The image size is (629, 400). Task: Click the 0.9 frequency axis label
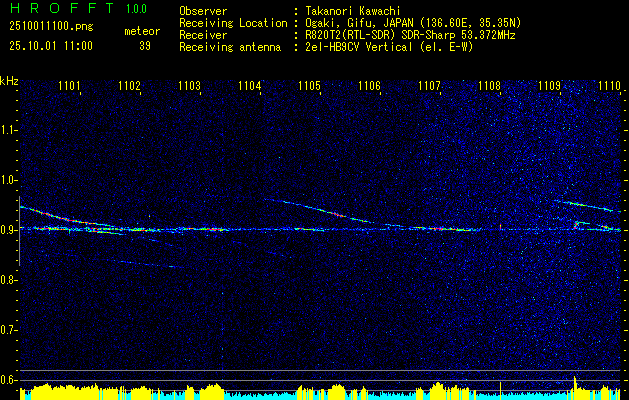tap(8, 230)
